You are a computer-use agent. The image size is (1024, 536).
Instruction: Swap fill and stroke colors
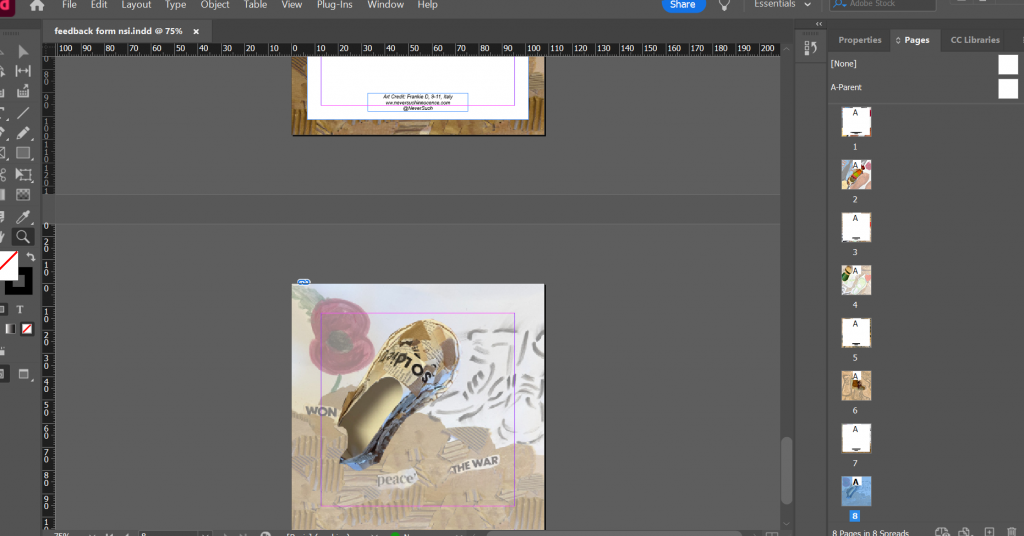[x=31, y=258]
